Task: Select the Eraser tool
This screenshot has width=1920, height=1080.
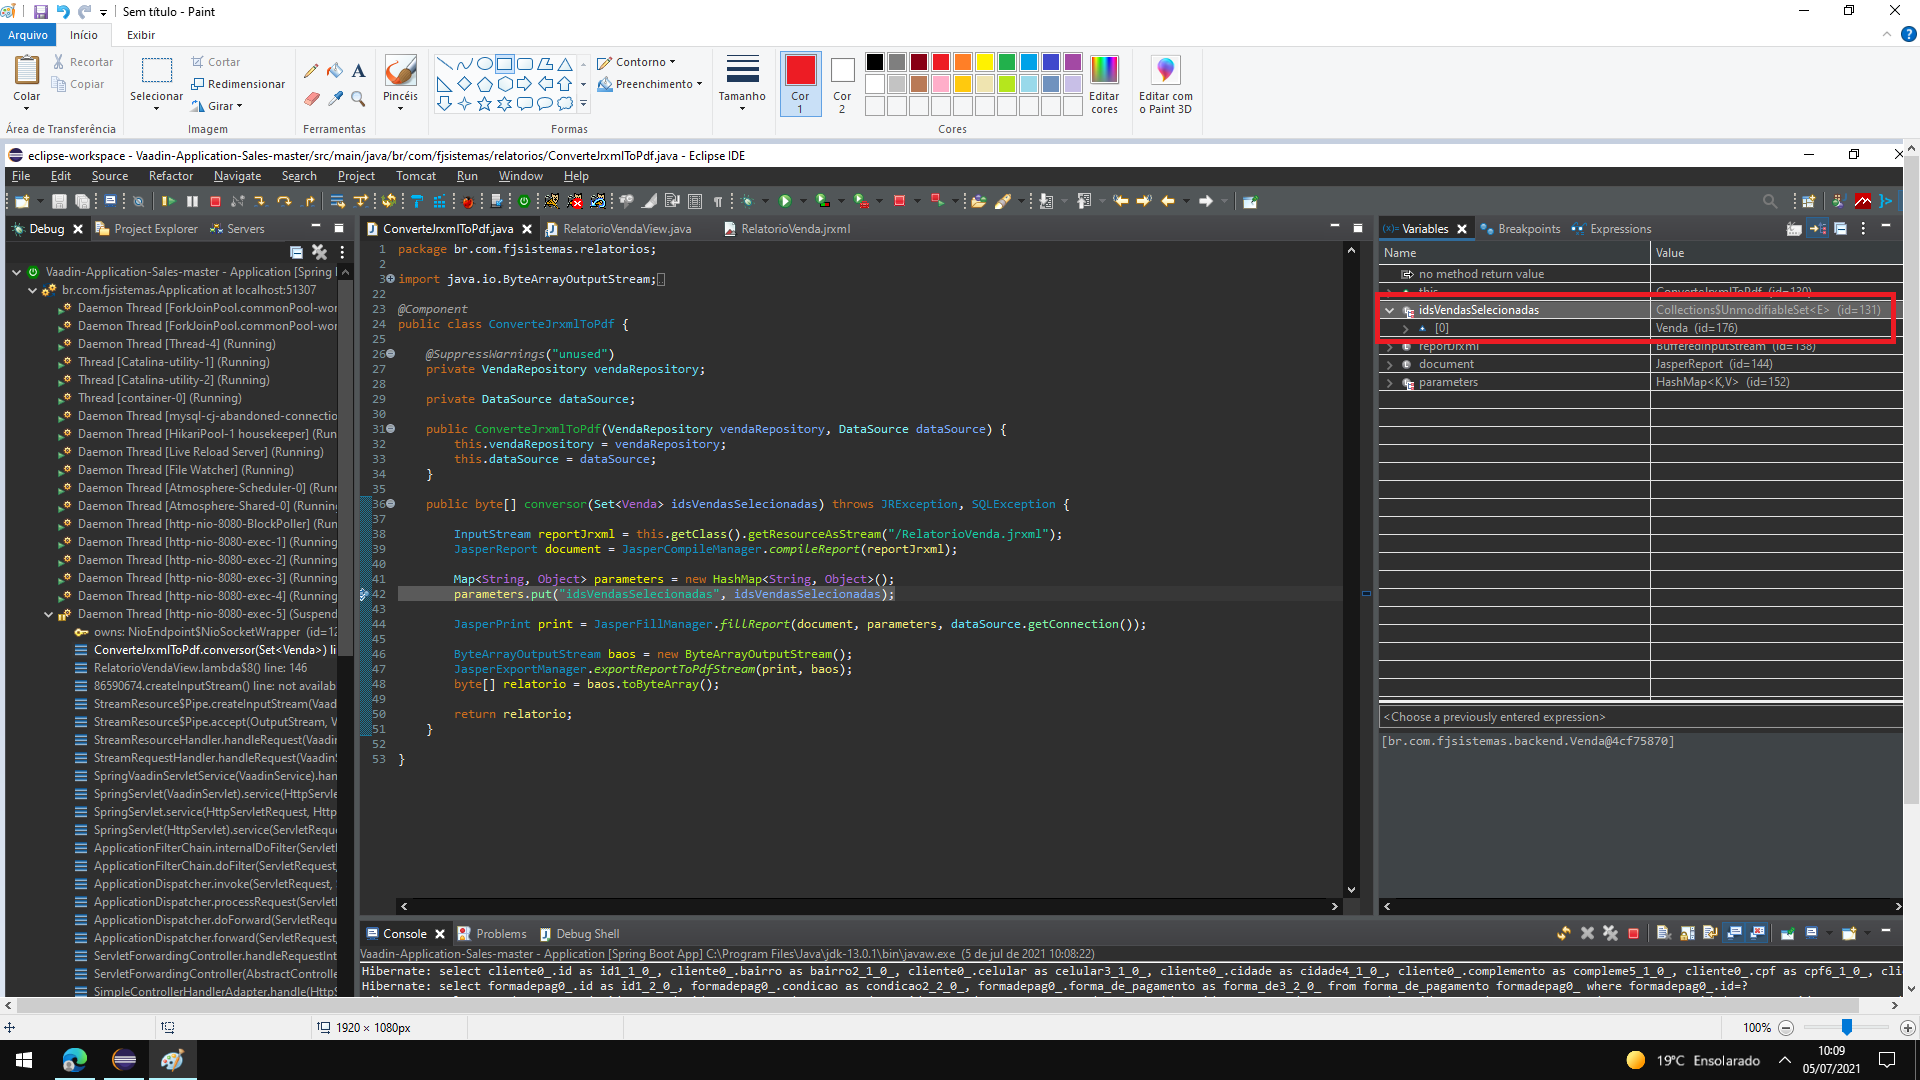Action: pos(311,98)
